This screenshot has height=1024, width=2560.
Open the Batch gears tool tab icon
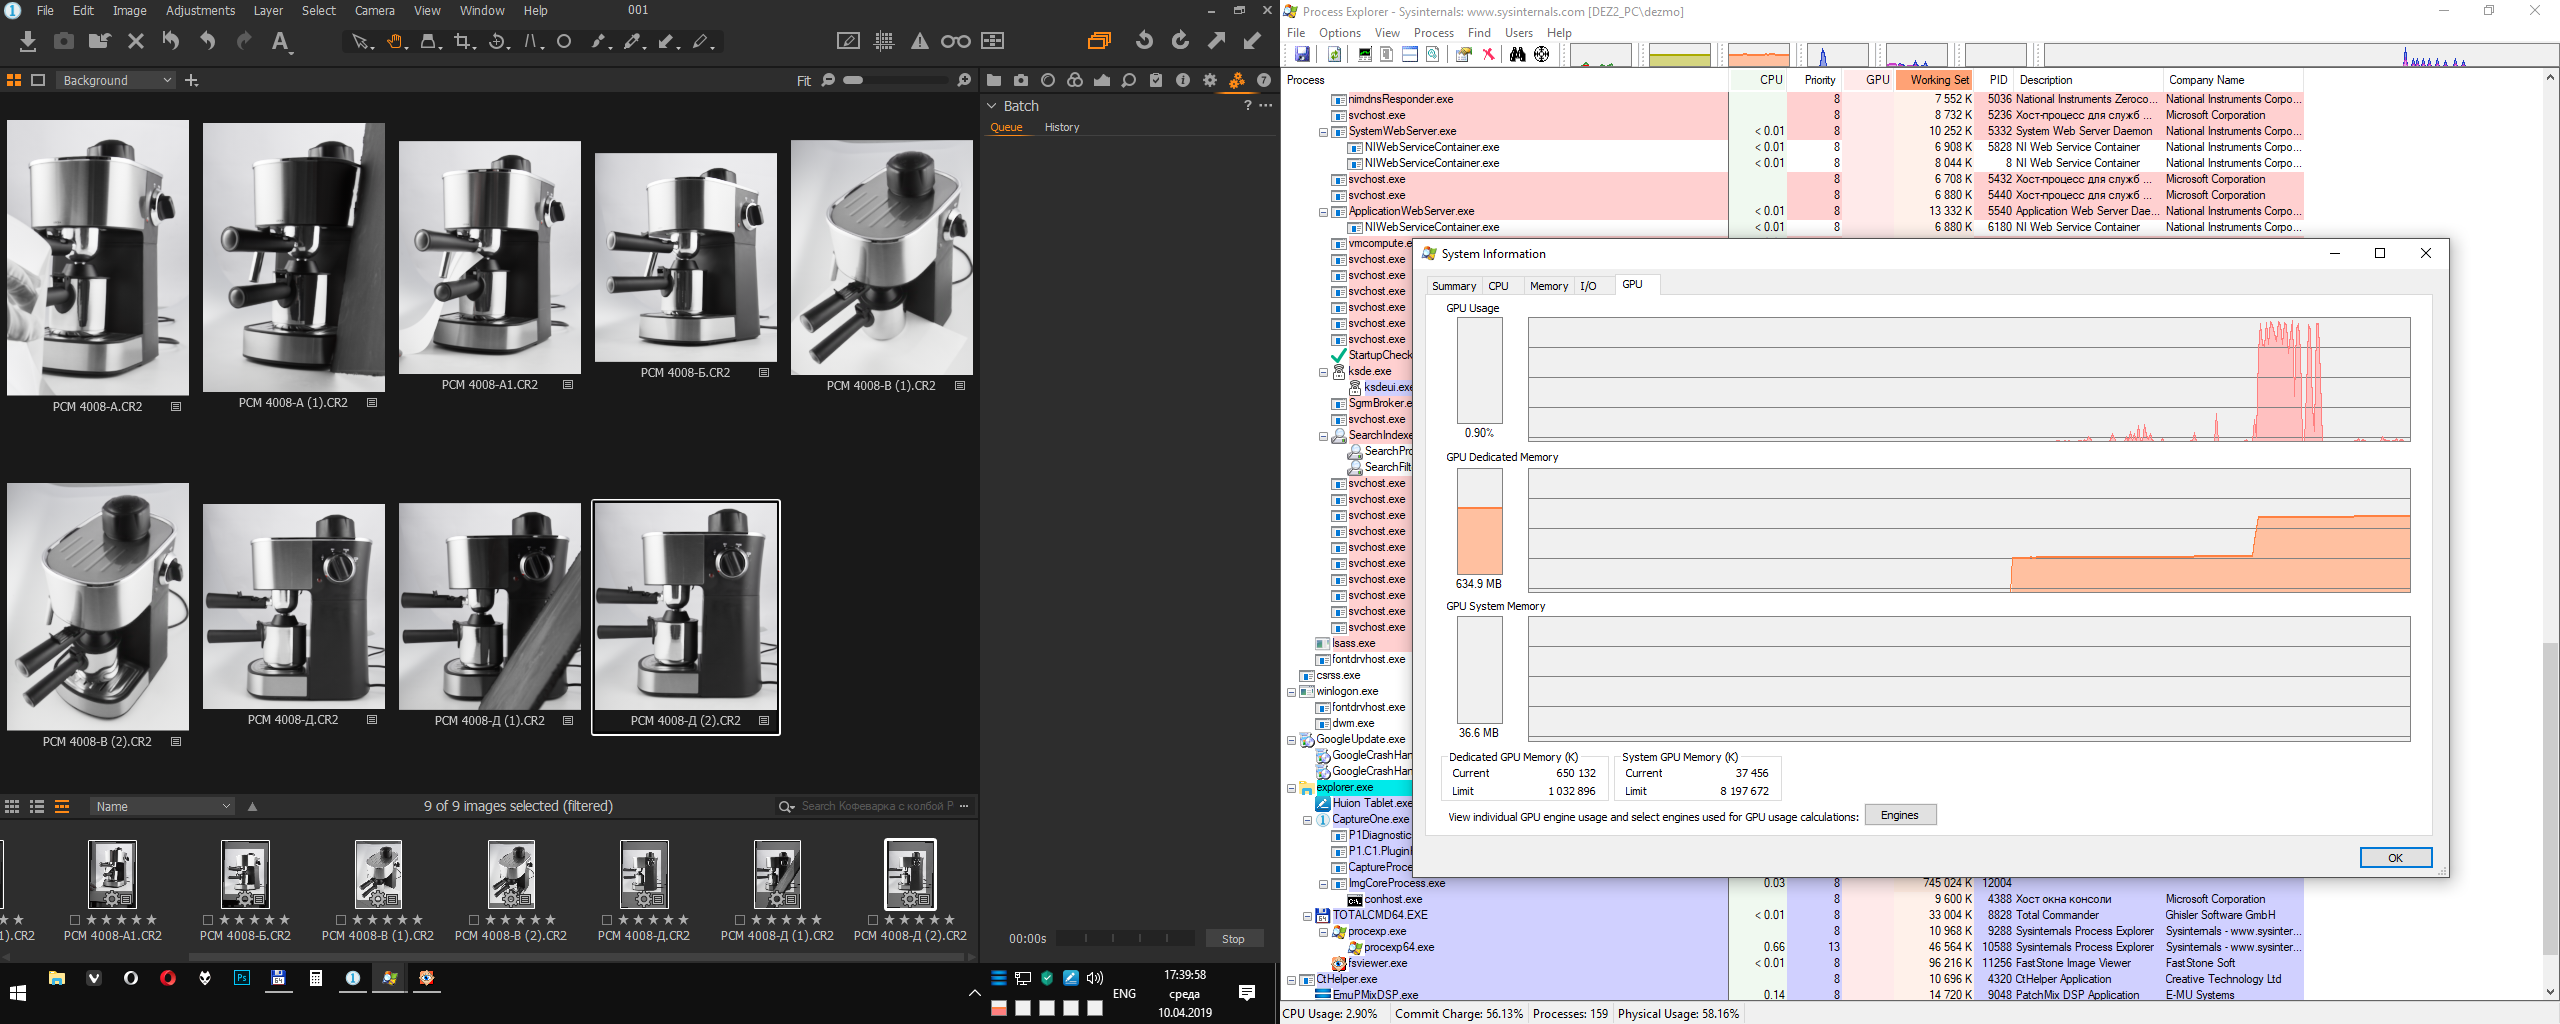click(1237, 80)
